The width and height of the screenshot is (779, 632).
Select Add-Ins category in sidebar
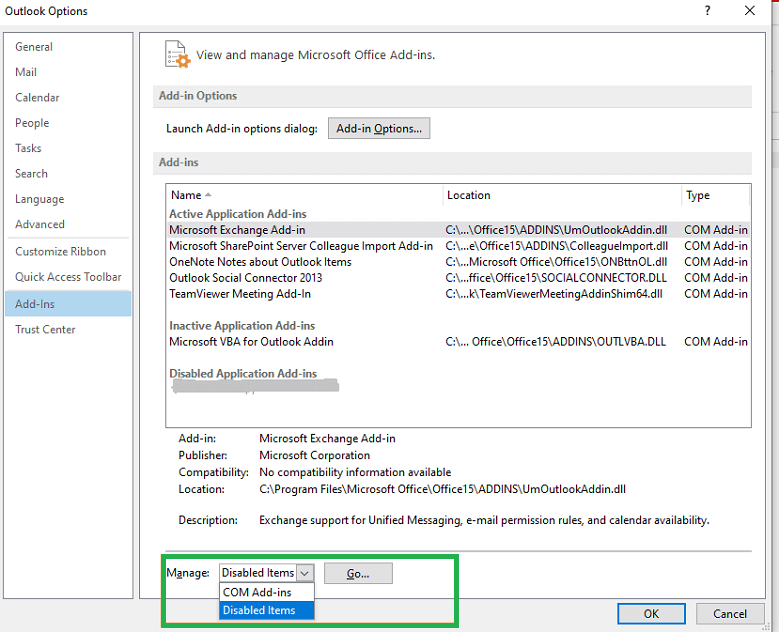click(68, 304)
